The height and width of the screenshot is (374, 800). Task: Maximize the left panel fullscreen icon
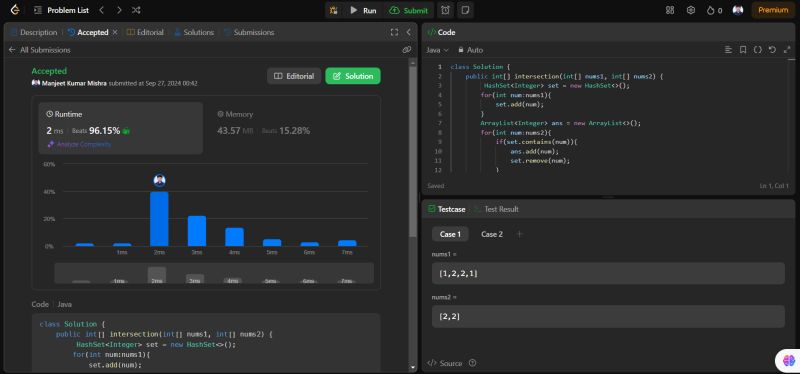[x=394, y=32]
